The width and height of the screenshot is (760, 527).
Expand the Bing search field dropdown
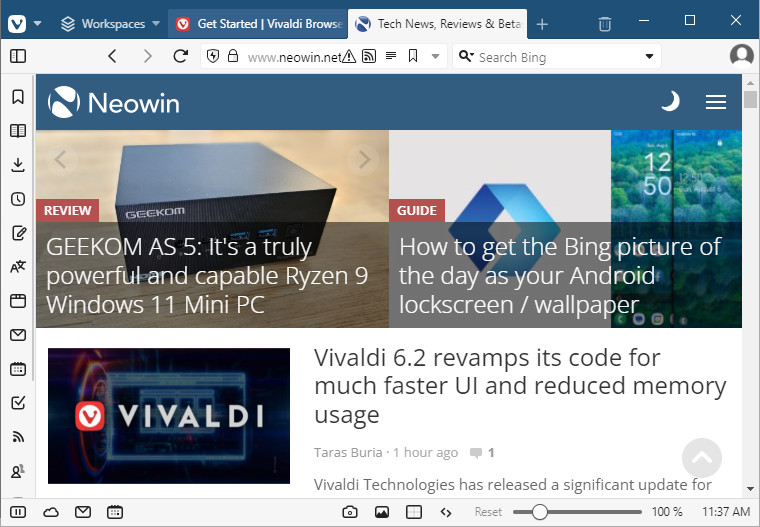tap(649, 57)
